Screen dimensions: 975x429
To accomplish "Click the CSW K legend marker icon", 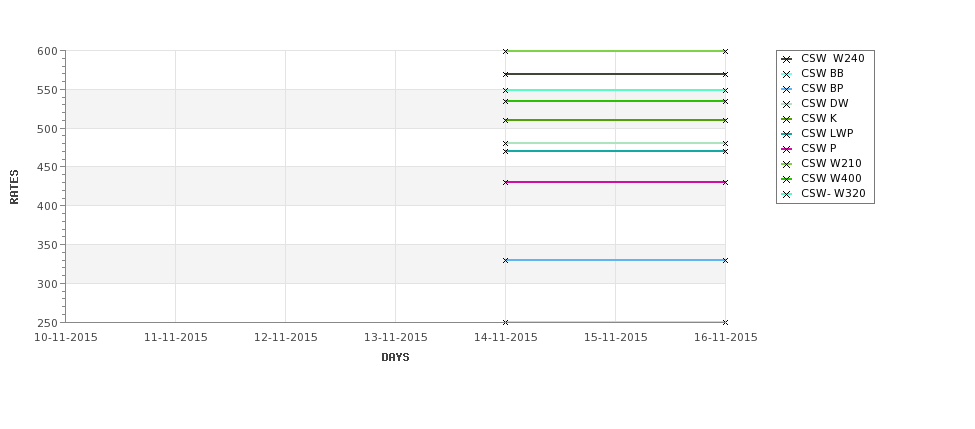I will tap(787, 119).
